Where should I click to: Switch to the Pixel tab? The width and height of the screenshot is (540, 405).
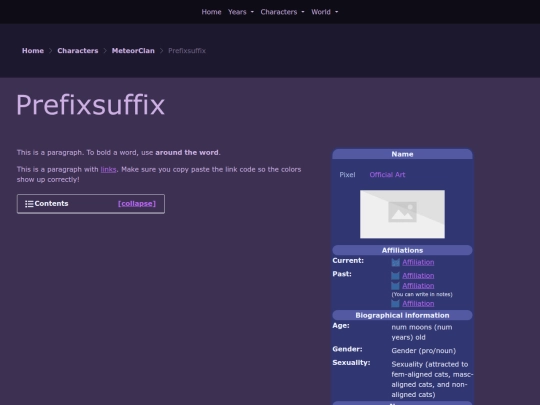tap(347, 175)
